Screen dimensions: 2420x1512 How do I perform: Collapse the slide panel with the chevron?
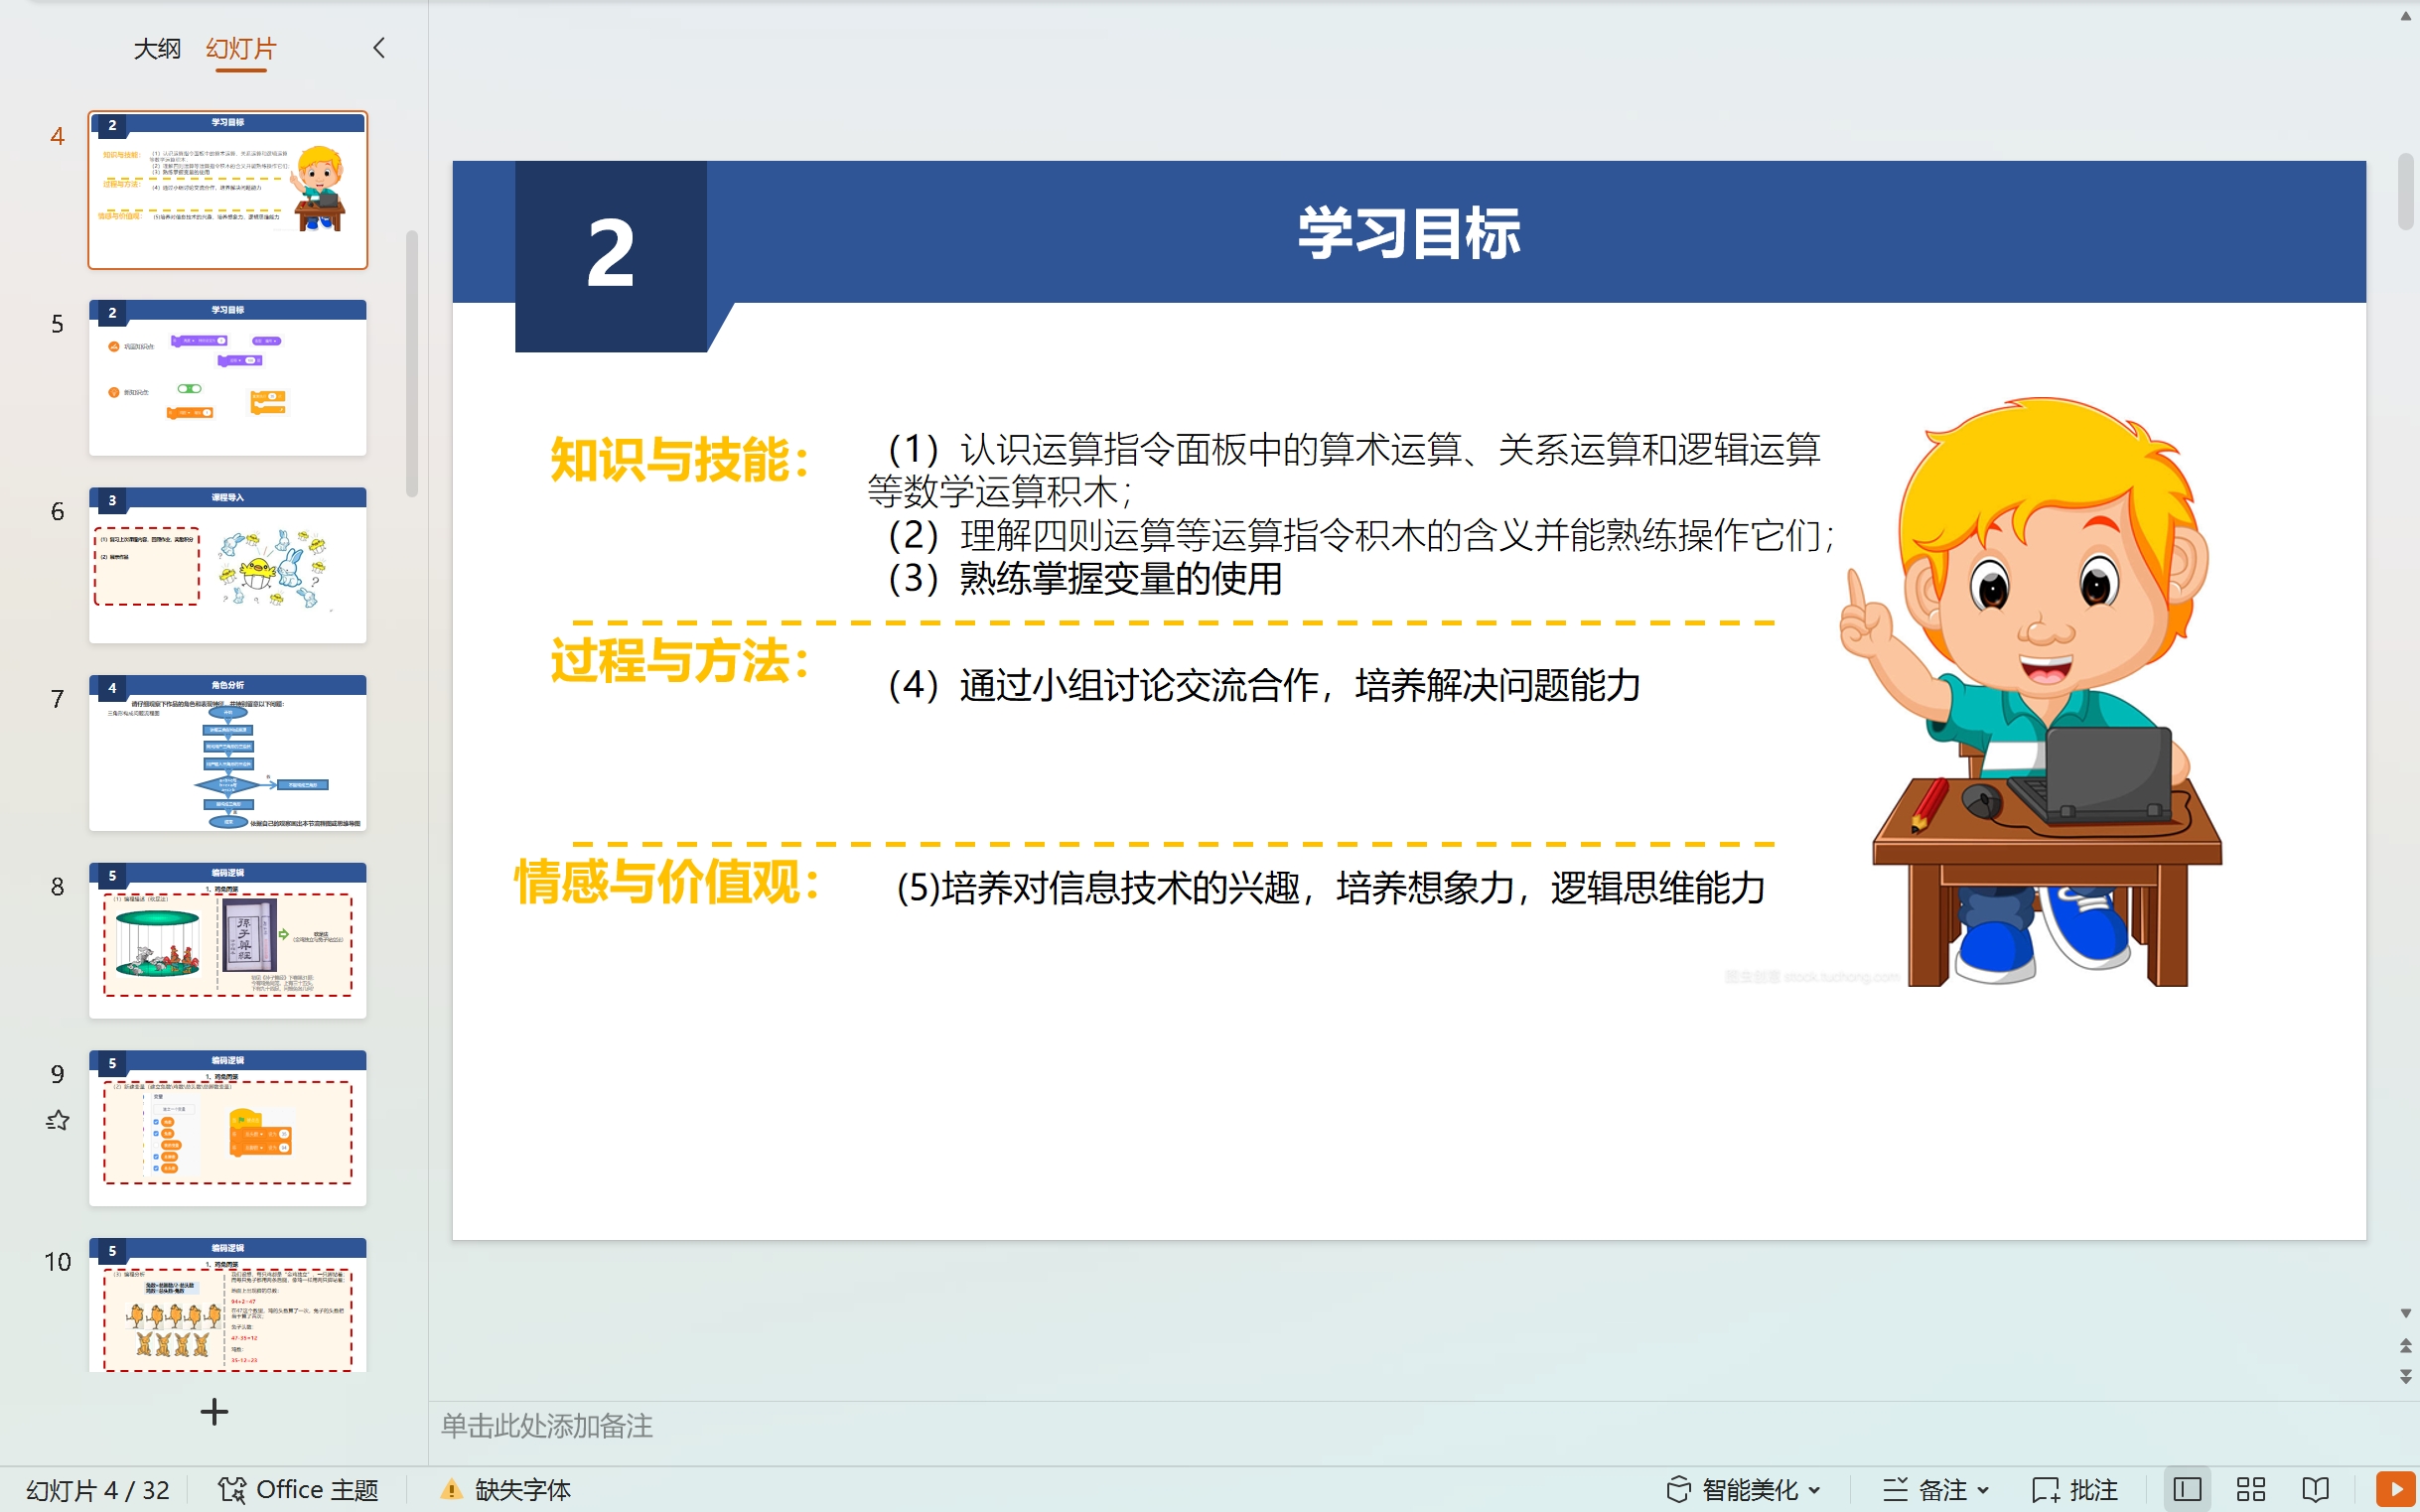point(379,48)
